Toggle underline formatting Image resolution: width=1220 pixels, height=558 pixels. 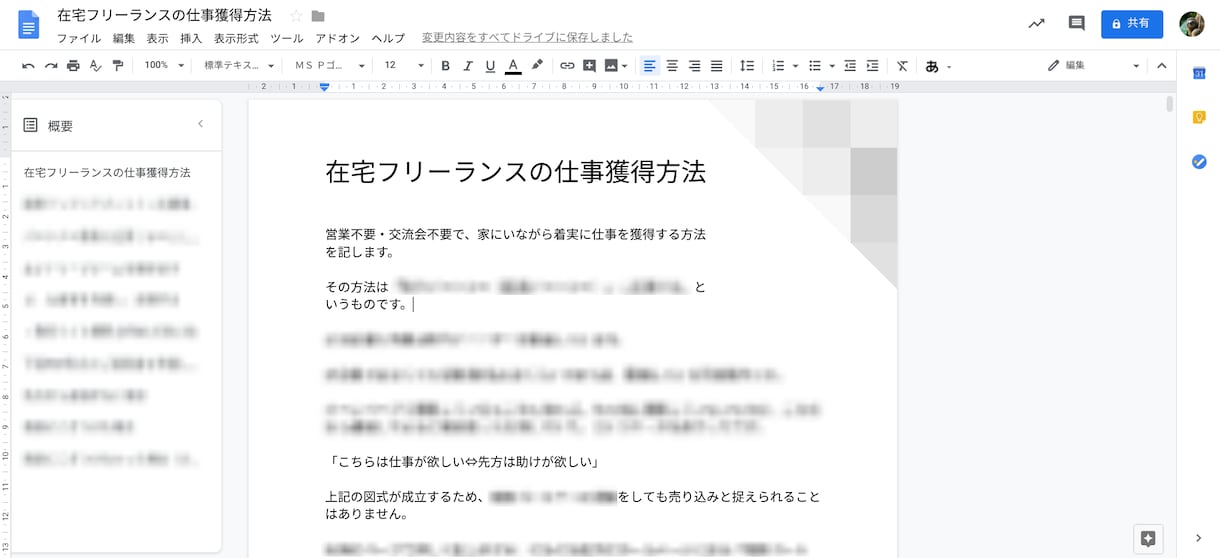(490, 66)
